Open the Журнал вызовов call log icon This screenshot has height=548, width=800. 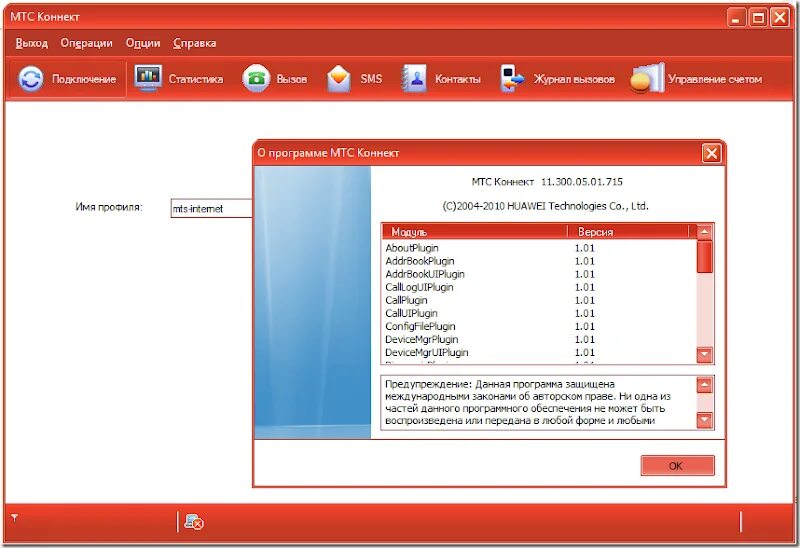[x=512, y=79]
